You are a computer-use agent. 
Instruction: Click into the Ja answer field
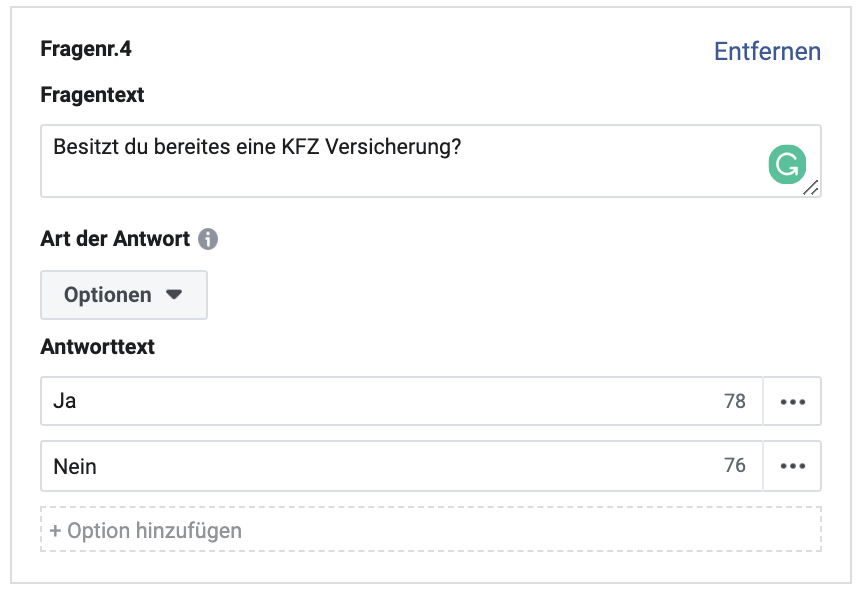[401, 401]
